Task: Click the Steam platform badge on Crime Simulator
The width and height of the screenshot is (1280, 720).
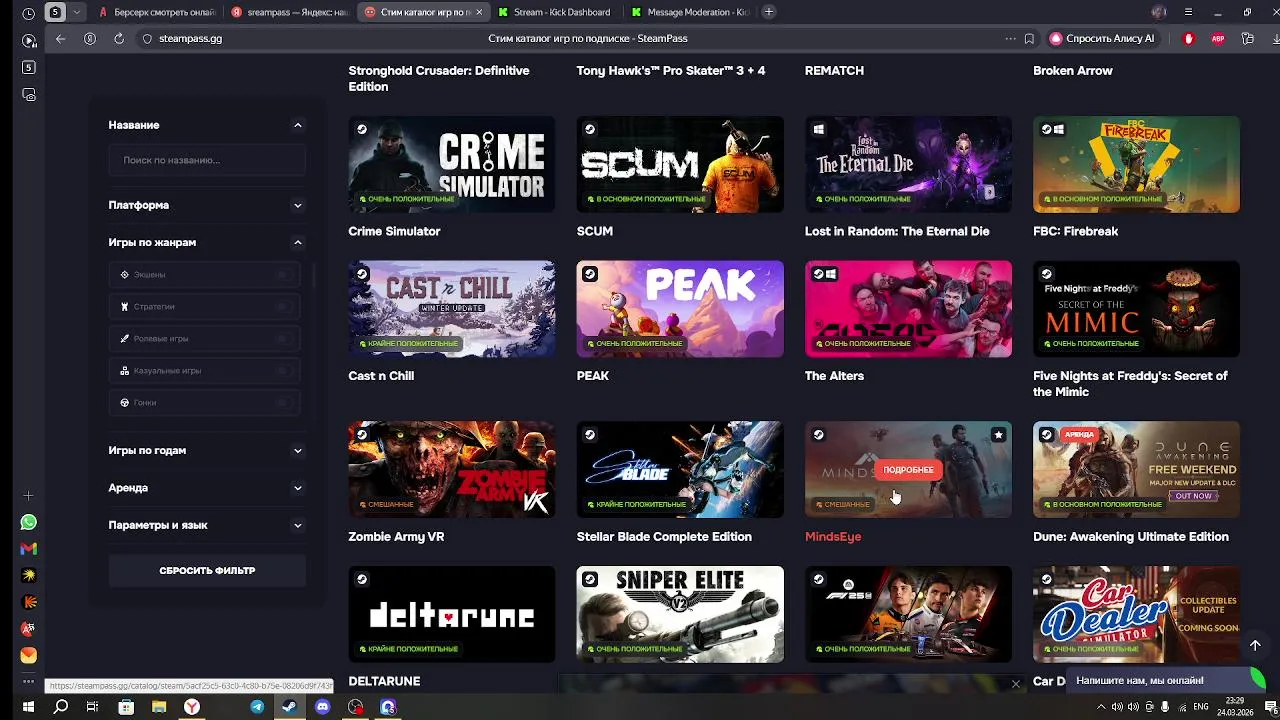Action: [362, 129]
